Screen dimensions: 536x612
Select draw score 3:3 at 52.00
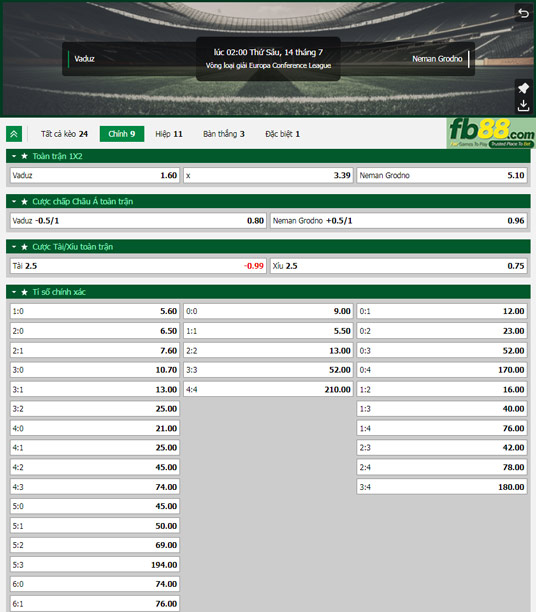(268, 370)
